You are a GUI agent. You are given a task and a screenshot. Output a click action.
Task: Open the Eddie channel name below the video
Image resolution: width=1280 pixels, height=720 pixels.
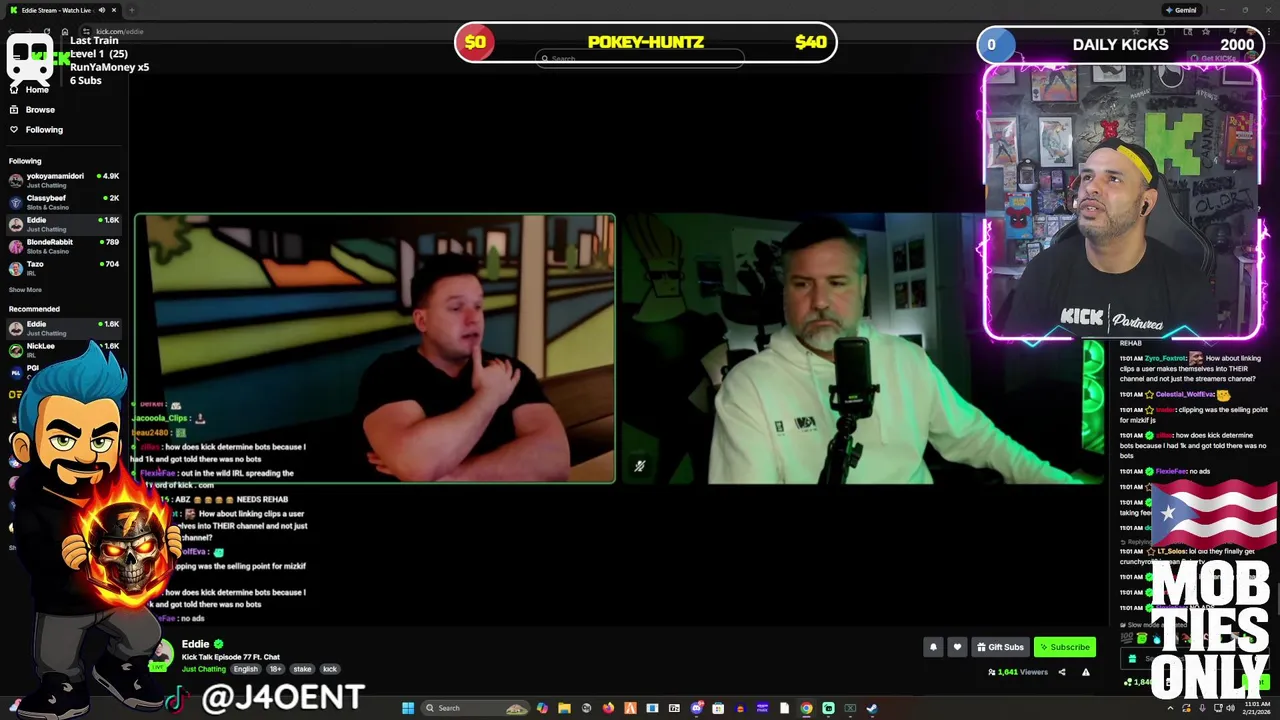tap(195, 644)
